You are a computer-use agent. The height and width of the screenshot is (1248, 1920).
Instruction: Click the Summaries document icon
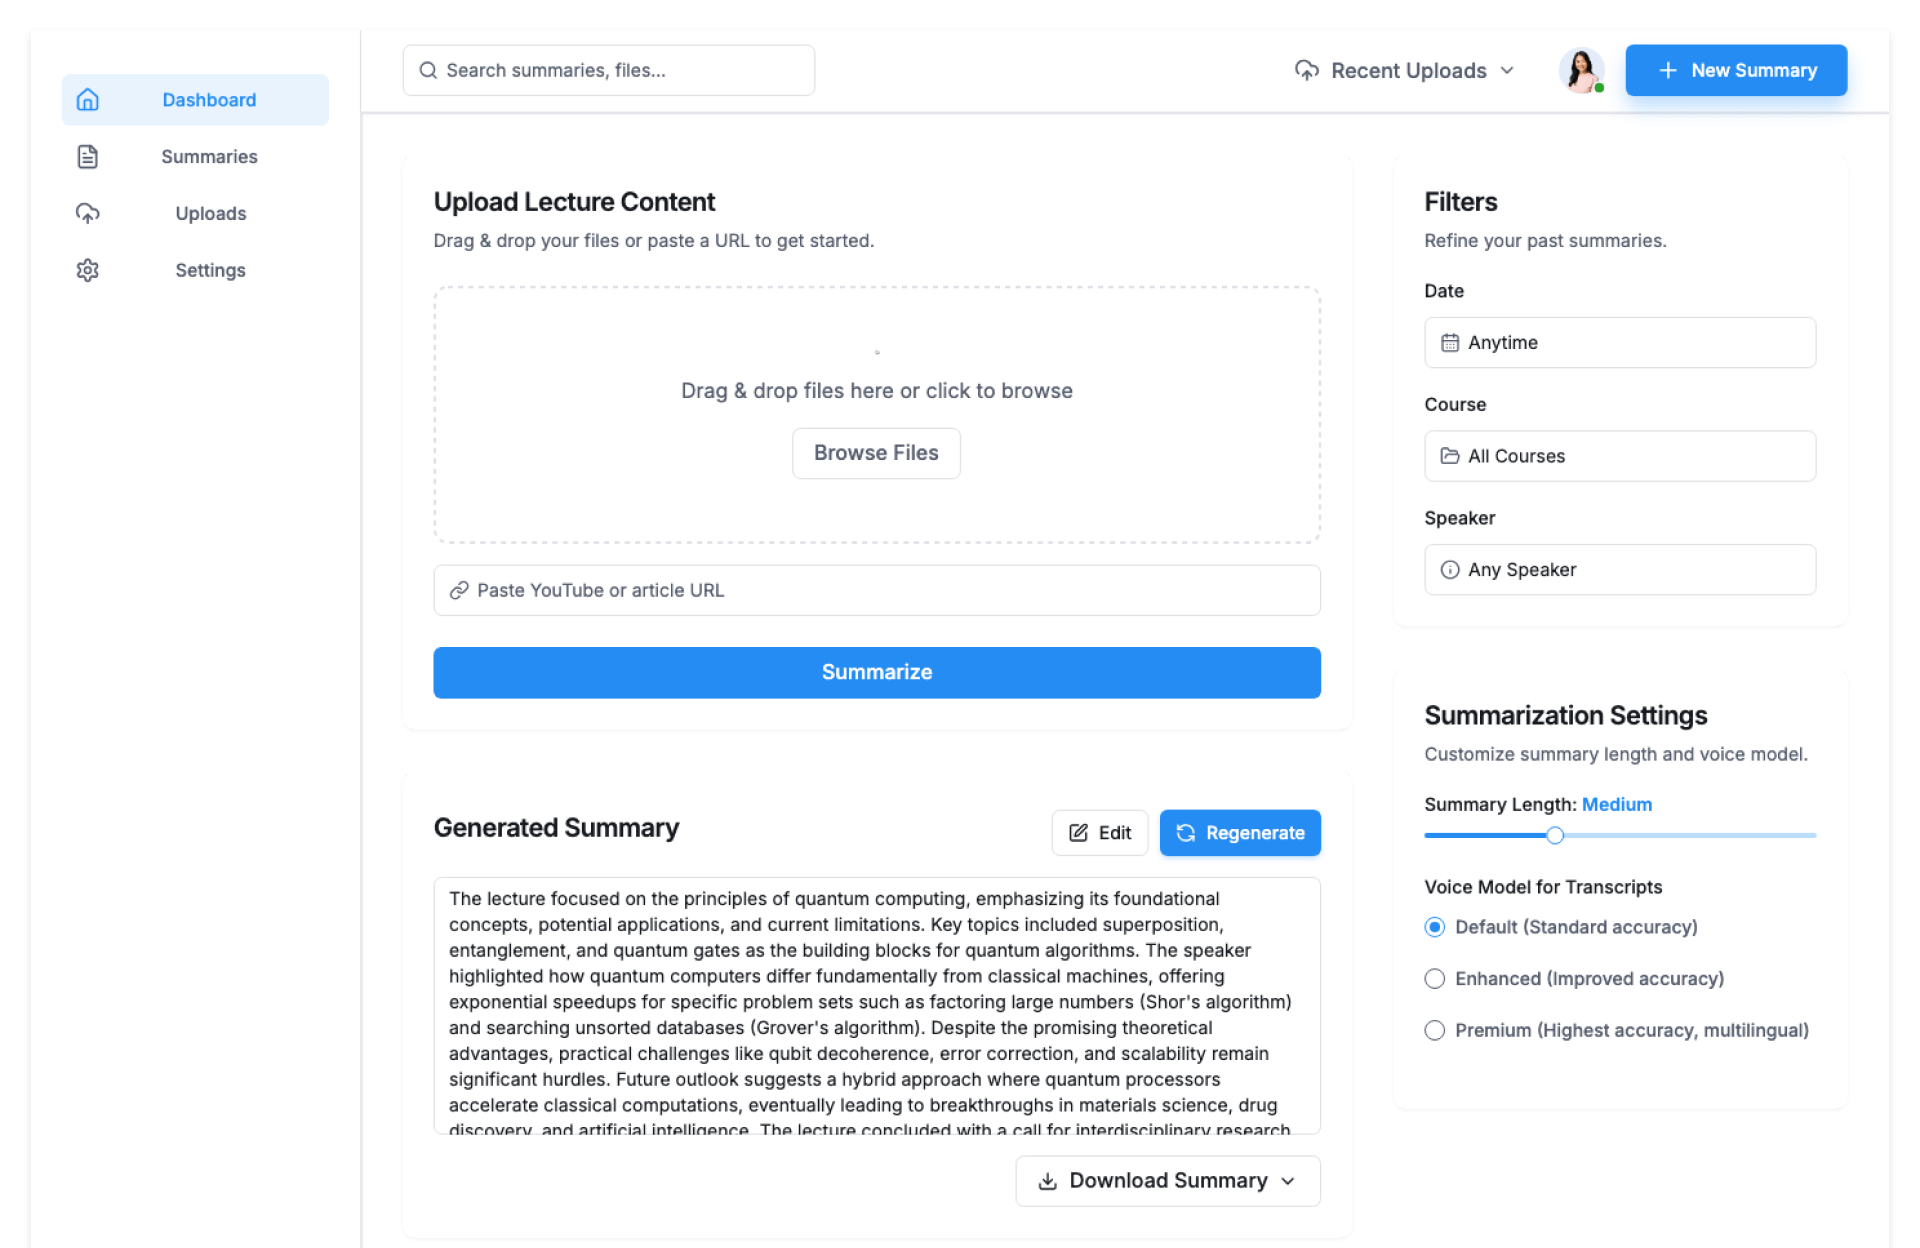[88, 157]
